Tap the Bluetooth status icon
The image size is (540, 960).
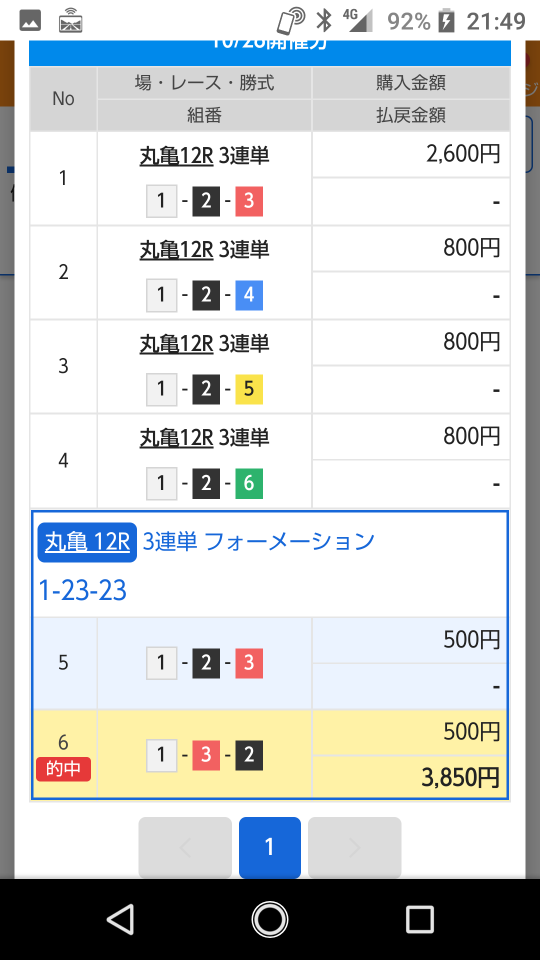point(323,21)
